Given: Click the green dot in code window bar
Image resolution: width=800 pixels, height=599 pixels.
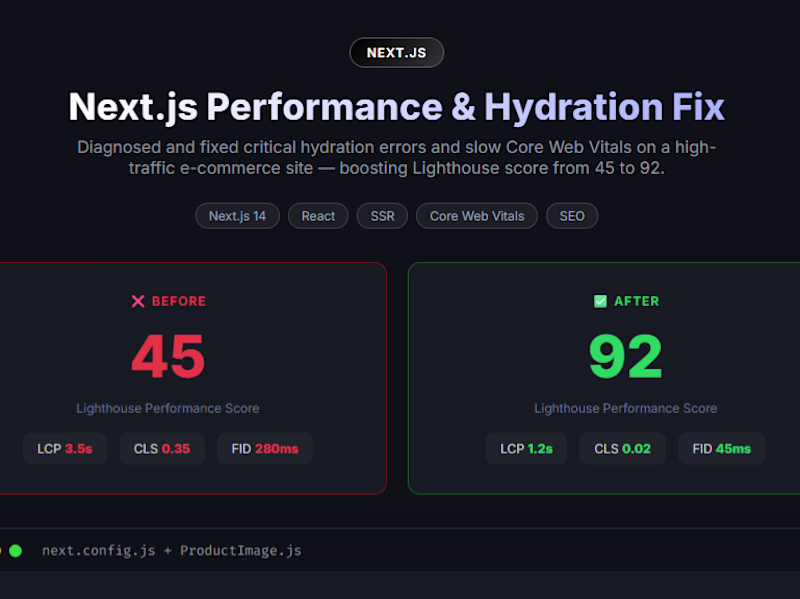Looking at the screenshot, I should point(16,551).
